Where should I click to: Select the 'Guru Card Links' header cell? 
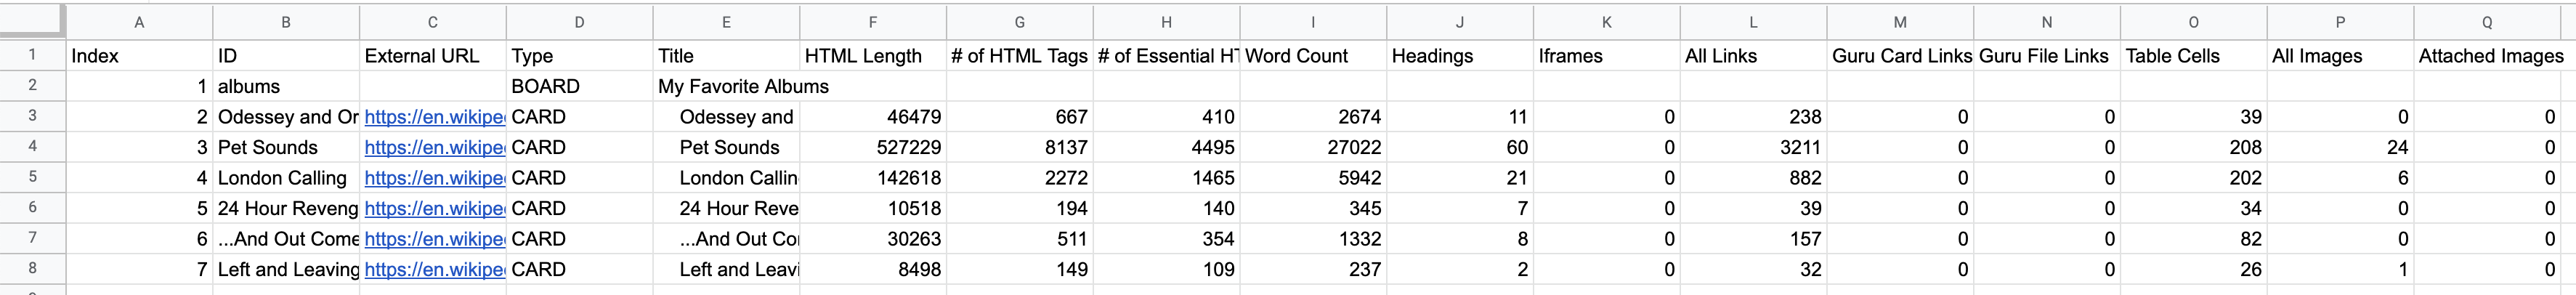pos(1900,56)
